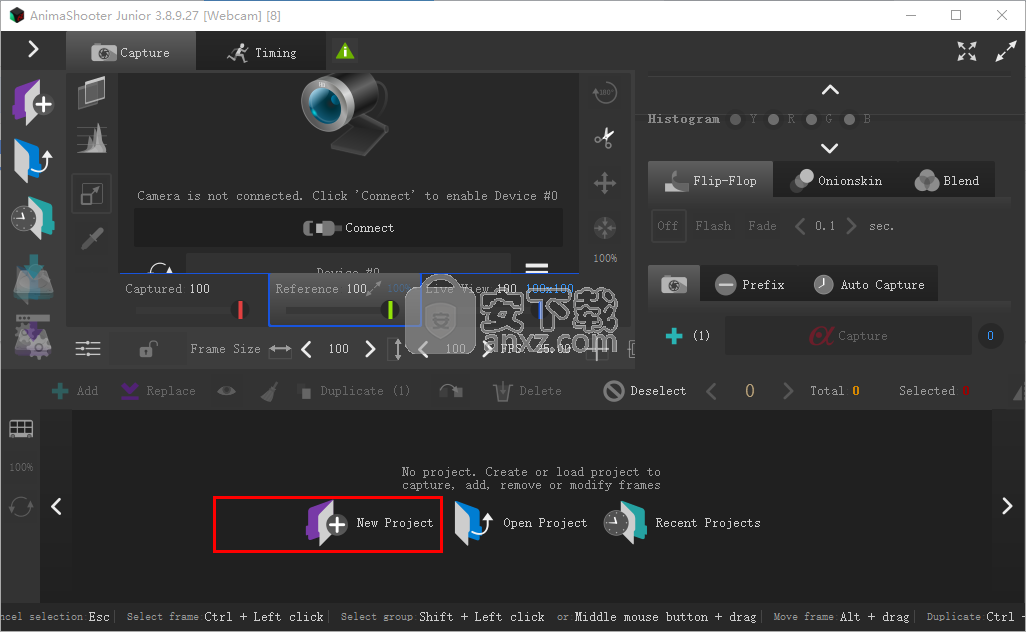Click the scale preview icon

pyautogui.click(x=92, y=194)
